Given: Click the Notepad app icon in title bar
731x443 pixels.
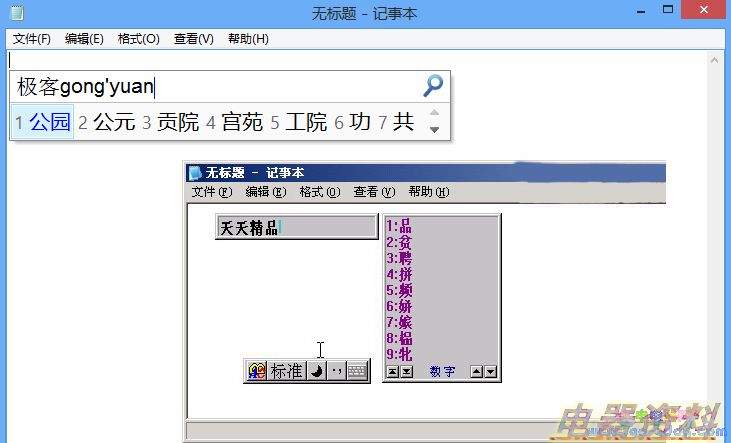Looking at the screenshot, I should 17,13.
